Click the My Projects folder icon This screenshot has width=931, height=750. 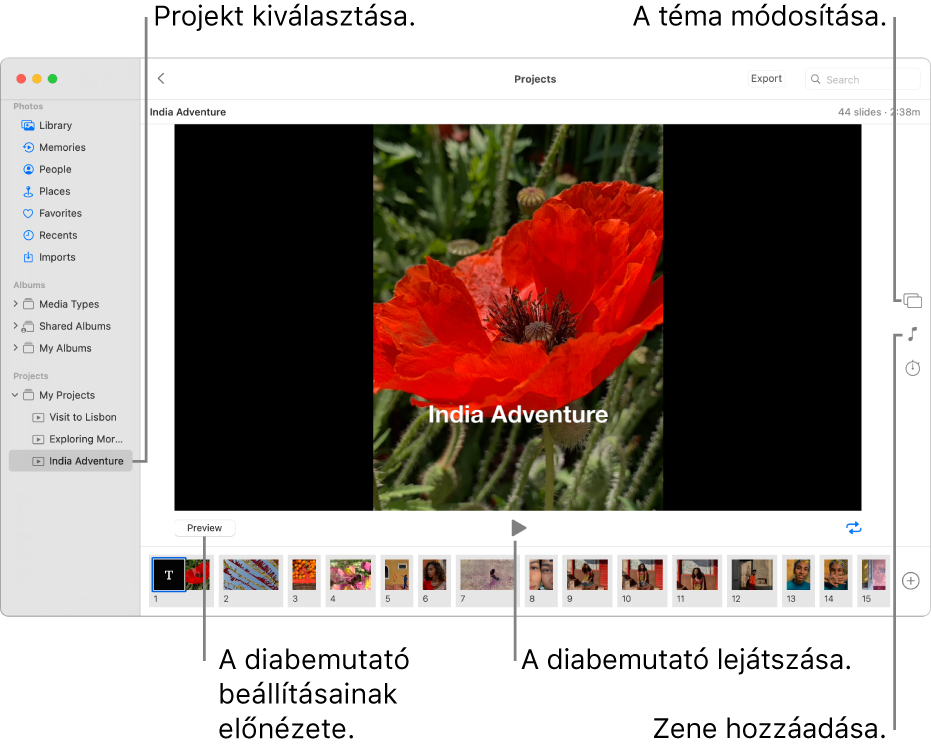tap(28, 395)
